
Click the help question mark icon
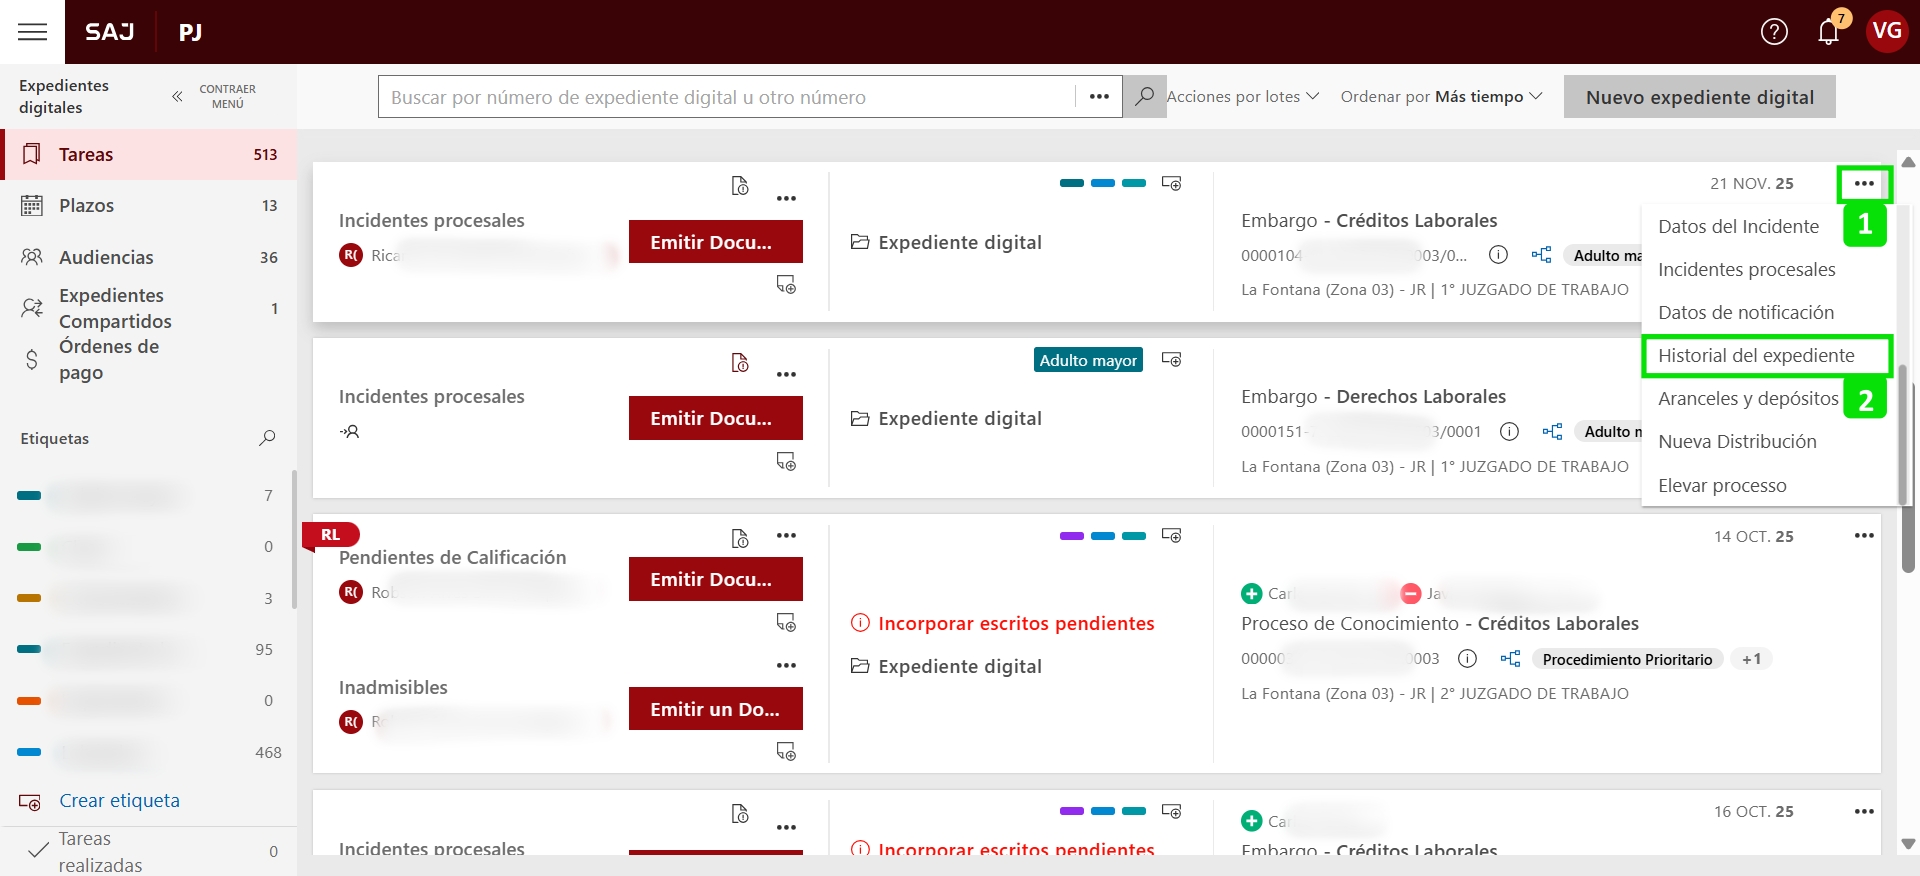click(x=1774, y=32)
